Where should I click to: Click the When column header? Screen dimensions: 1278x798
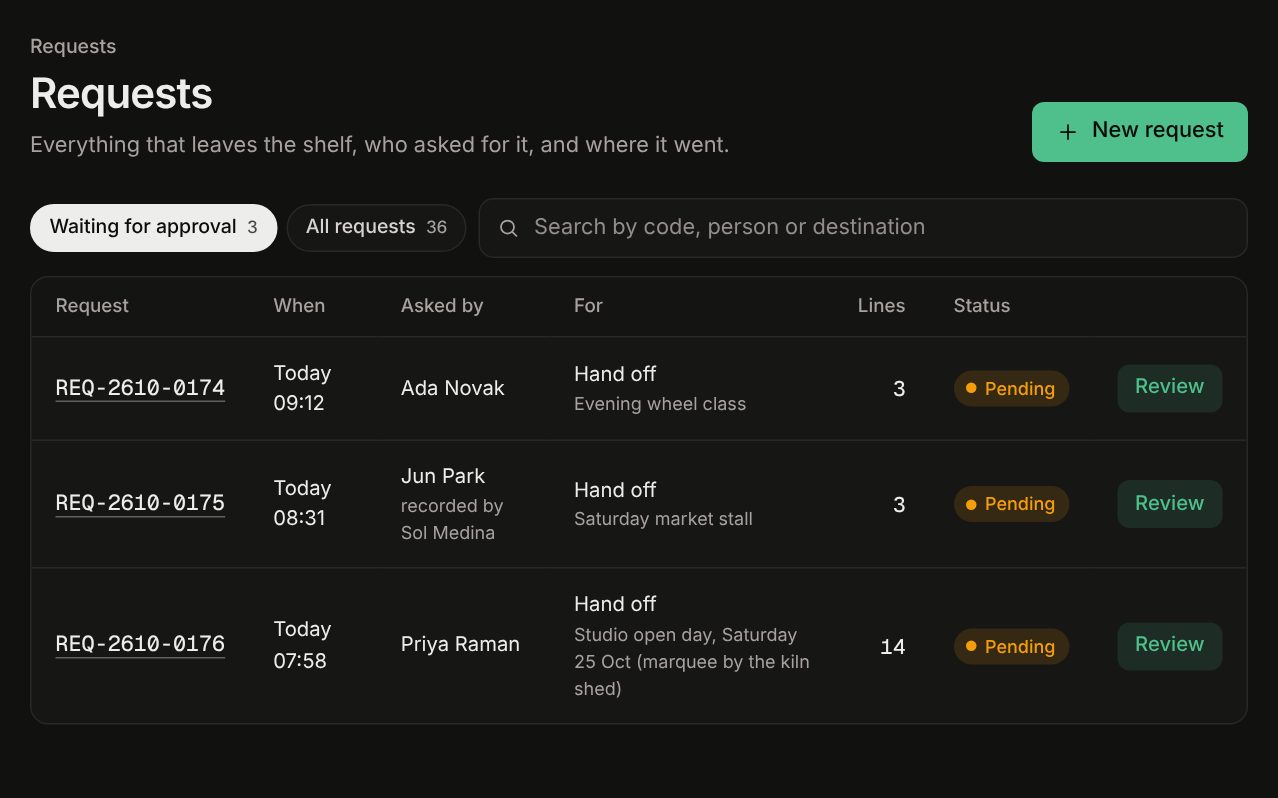click(299, 306)
